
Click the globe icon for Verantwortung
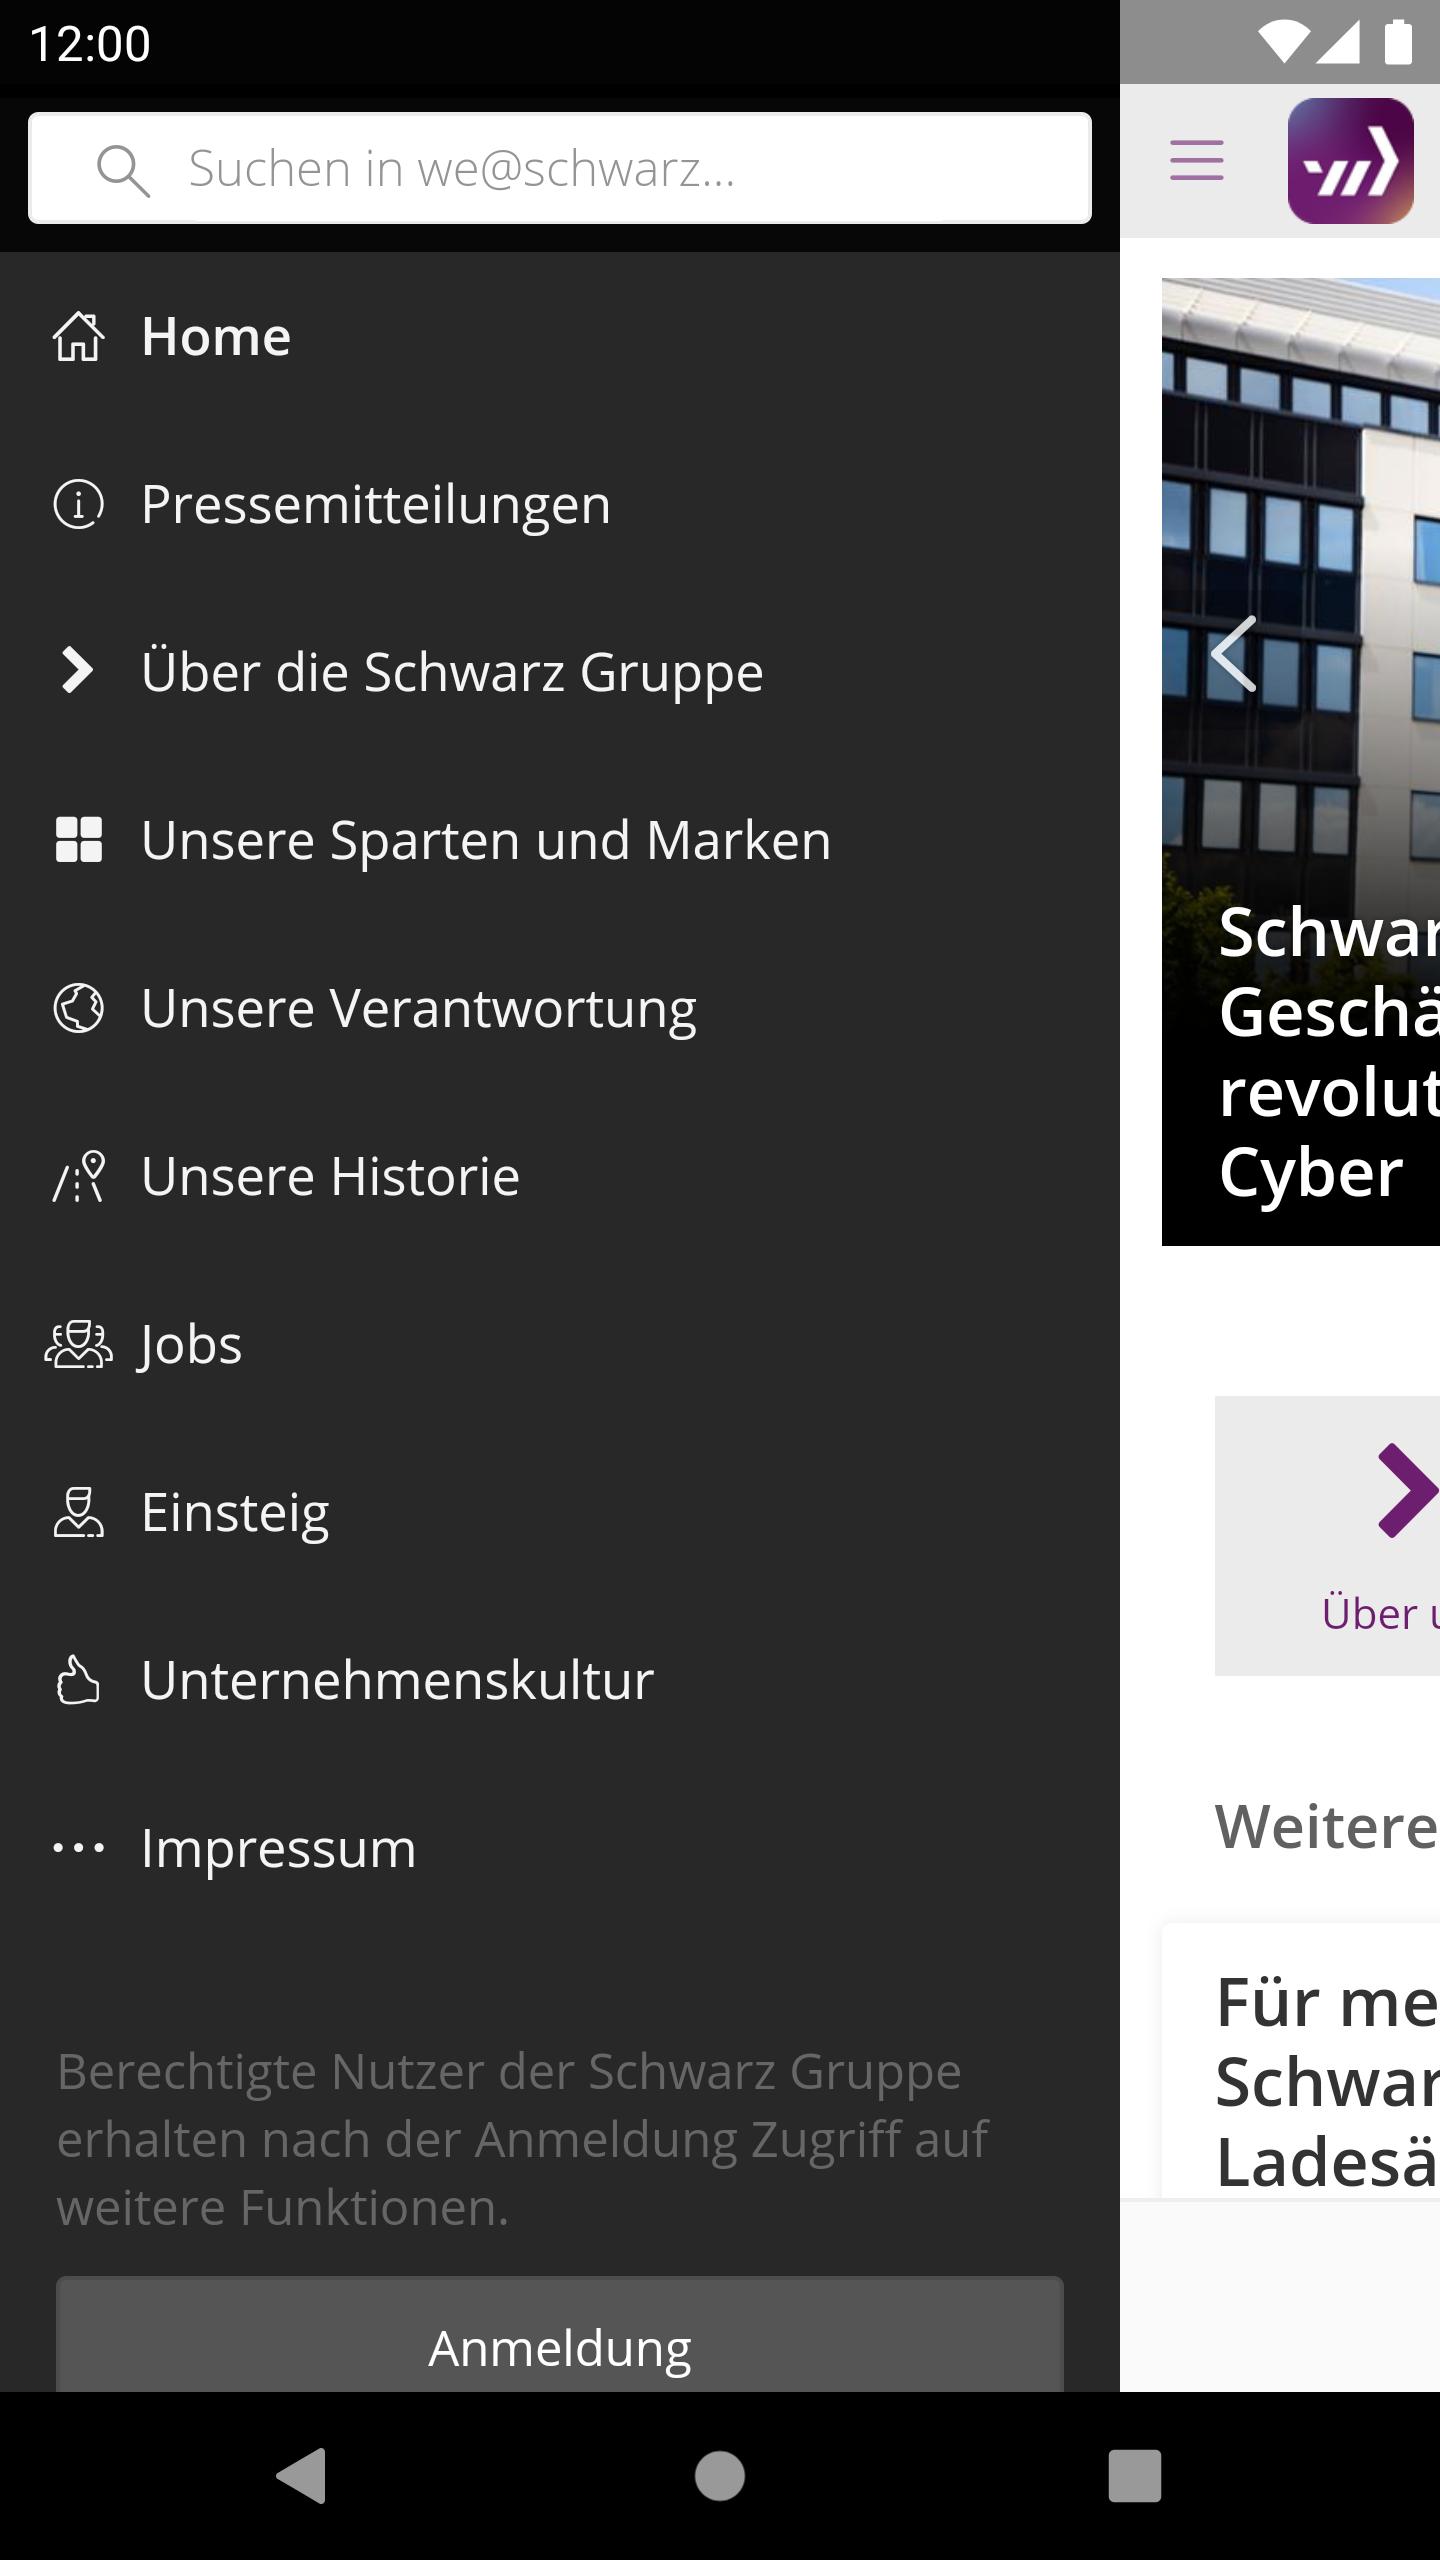tap(78, 1008)
